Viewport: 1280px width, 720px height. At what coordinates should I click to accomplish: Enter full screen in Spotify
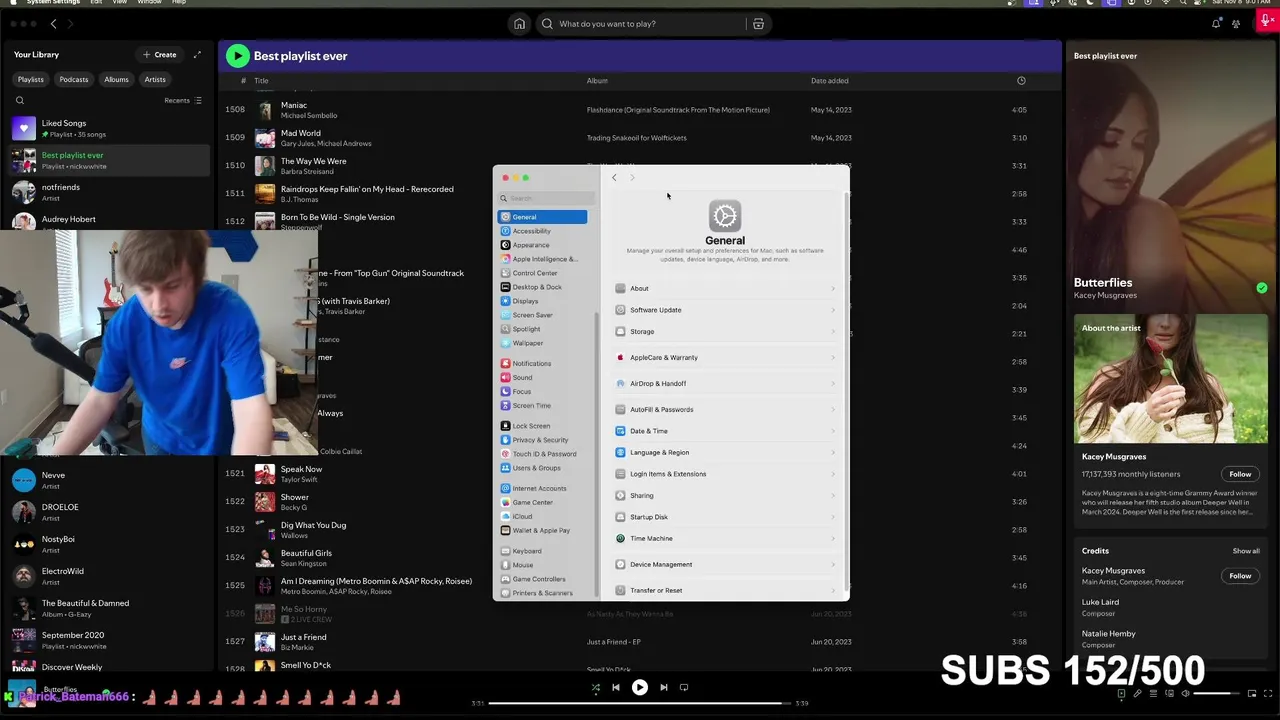click(1268, 693)
